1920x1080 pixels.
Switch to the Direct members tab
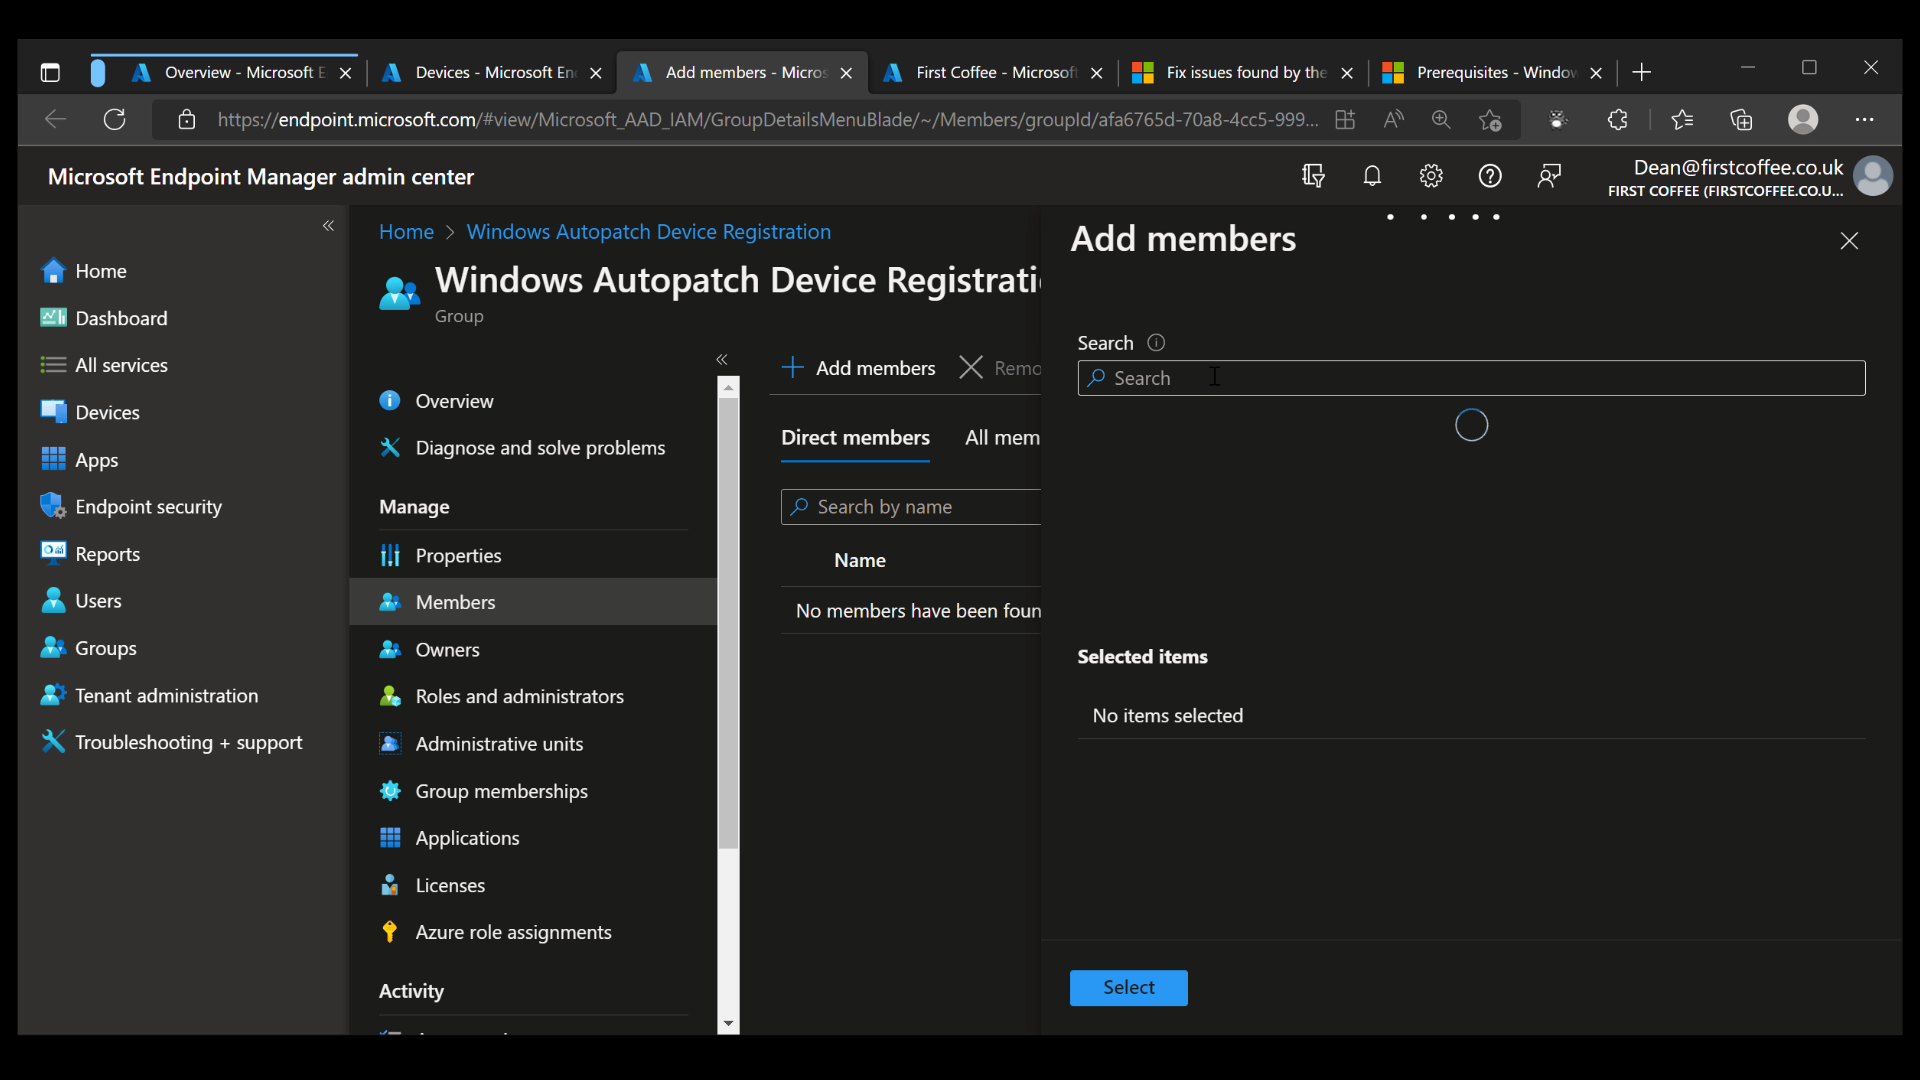(x=855, y=437)
